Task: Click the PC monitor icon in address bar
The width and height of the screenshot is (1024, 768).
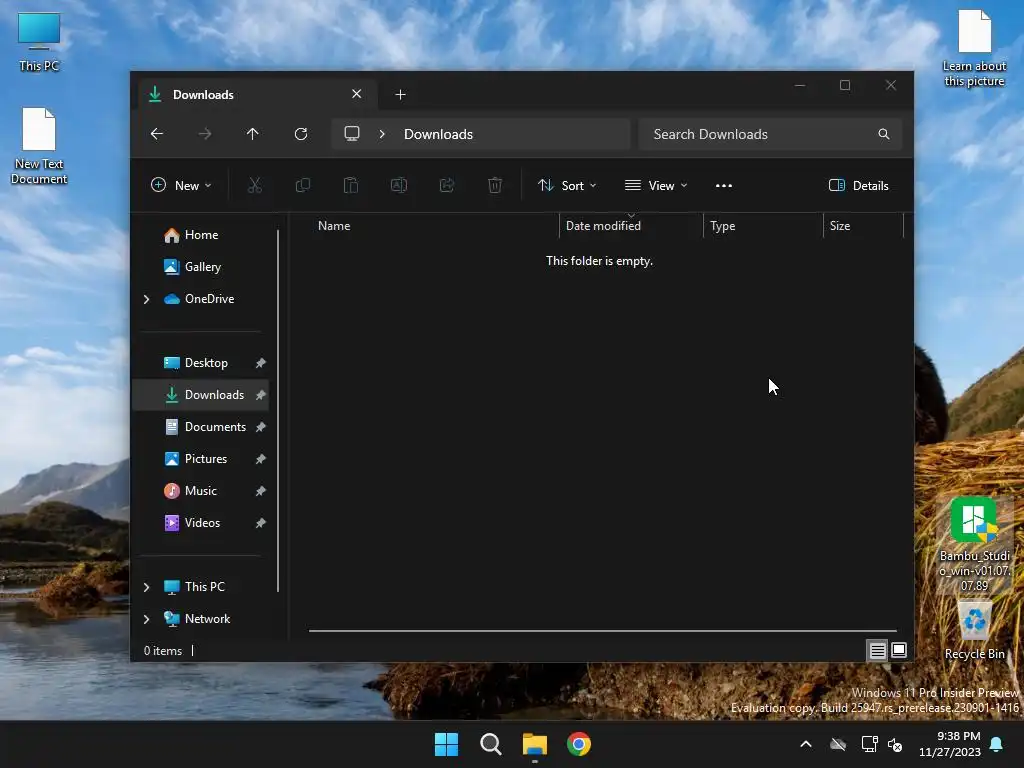Action: tap(352, 134)
